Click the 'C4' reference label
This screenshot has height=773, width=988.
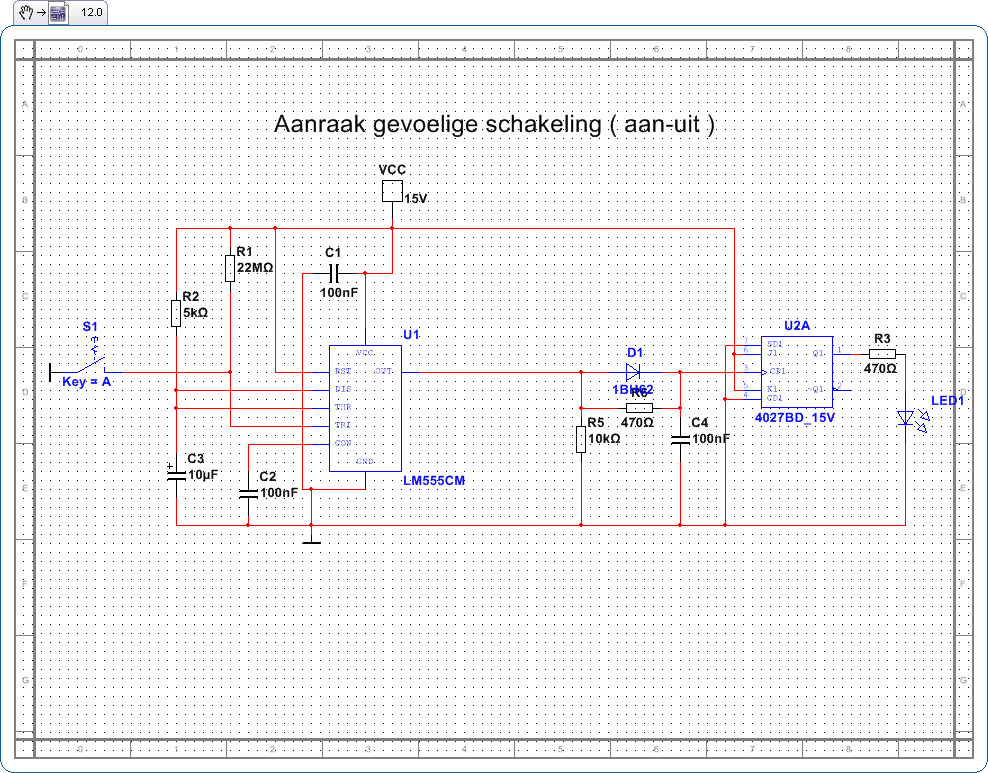coord(699,422)
